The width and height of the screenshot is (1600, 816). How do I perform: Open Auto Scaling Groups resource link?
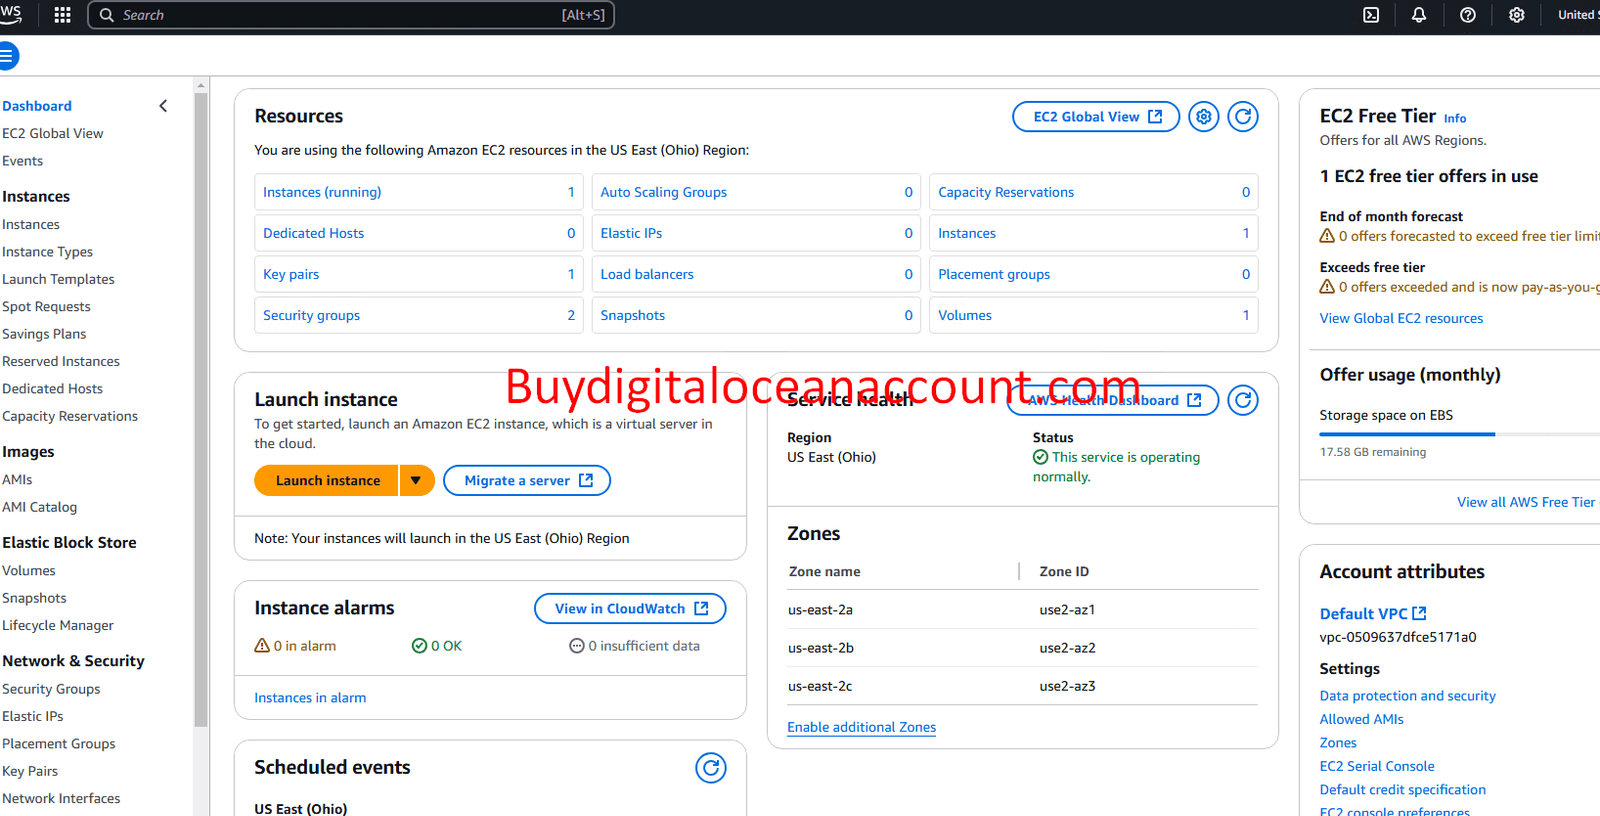(x=664, y=192)
